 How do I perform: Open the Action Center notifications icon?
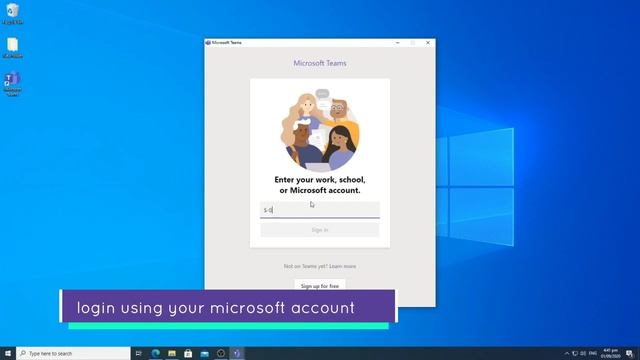click(x=630, y=353)
